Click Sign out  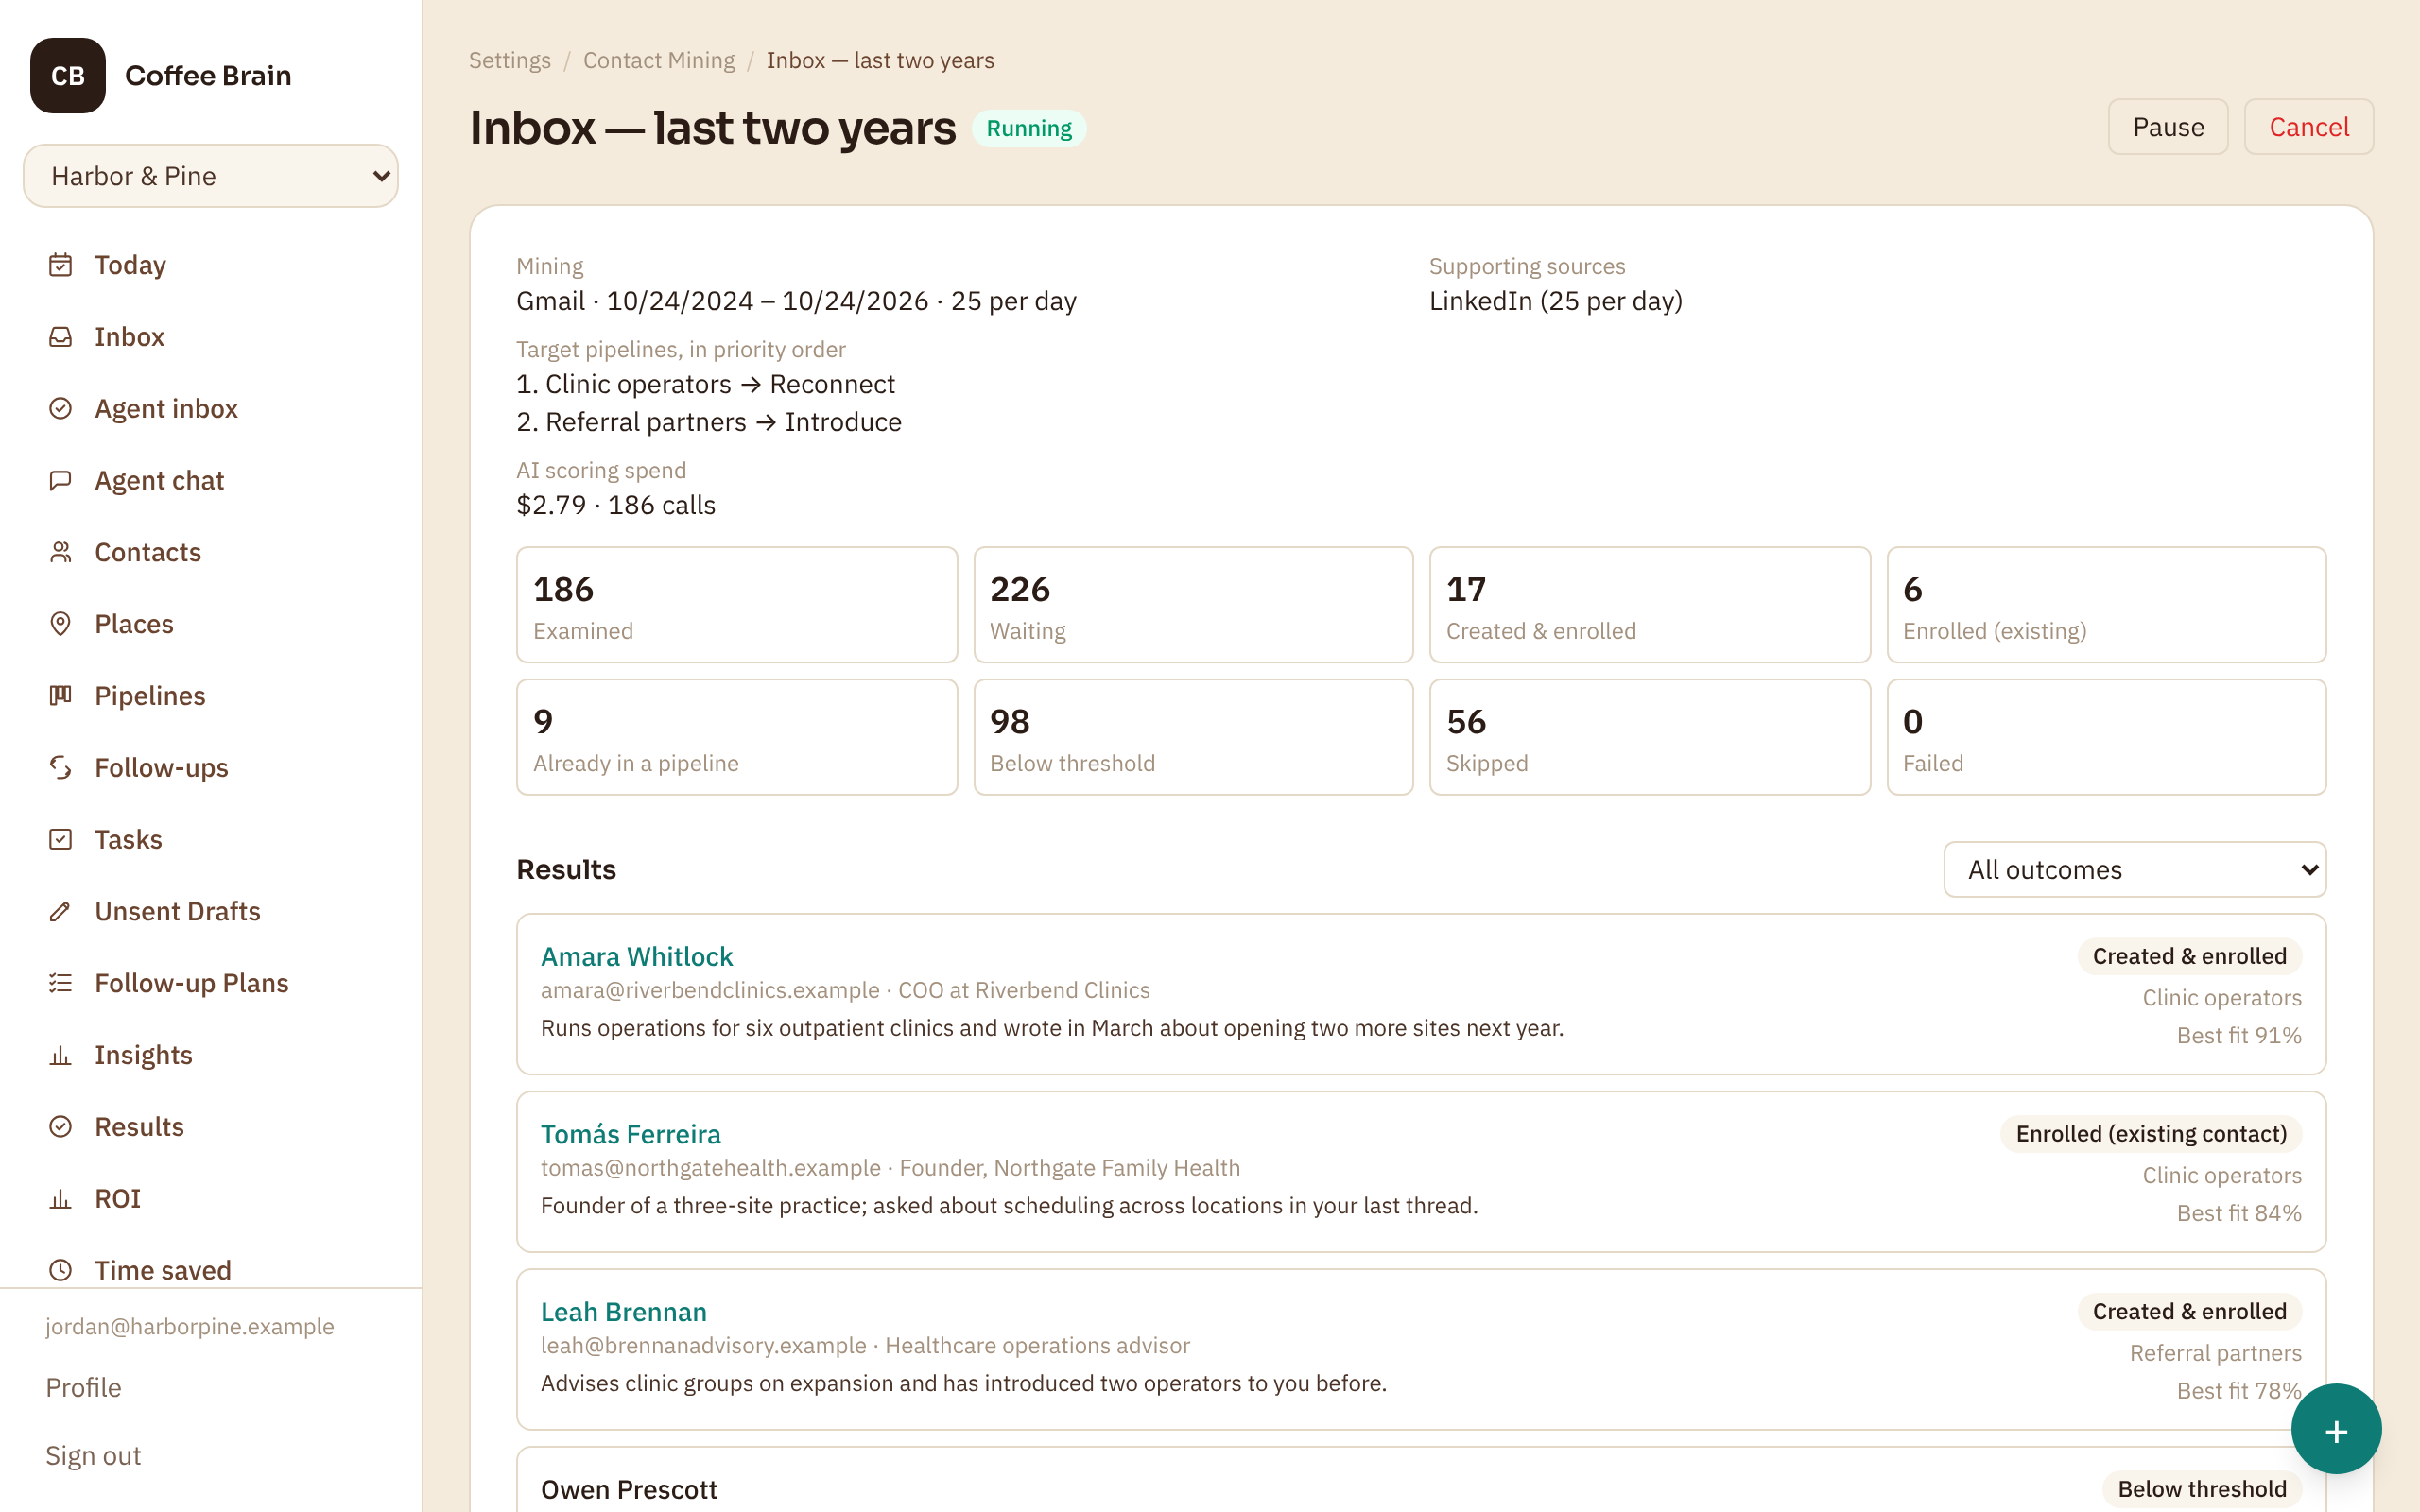pyautogui.click(x=93, y=1456)
